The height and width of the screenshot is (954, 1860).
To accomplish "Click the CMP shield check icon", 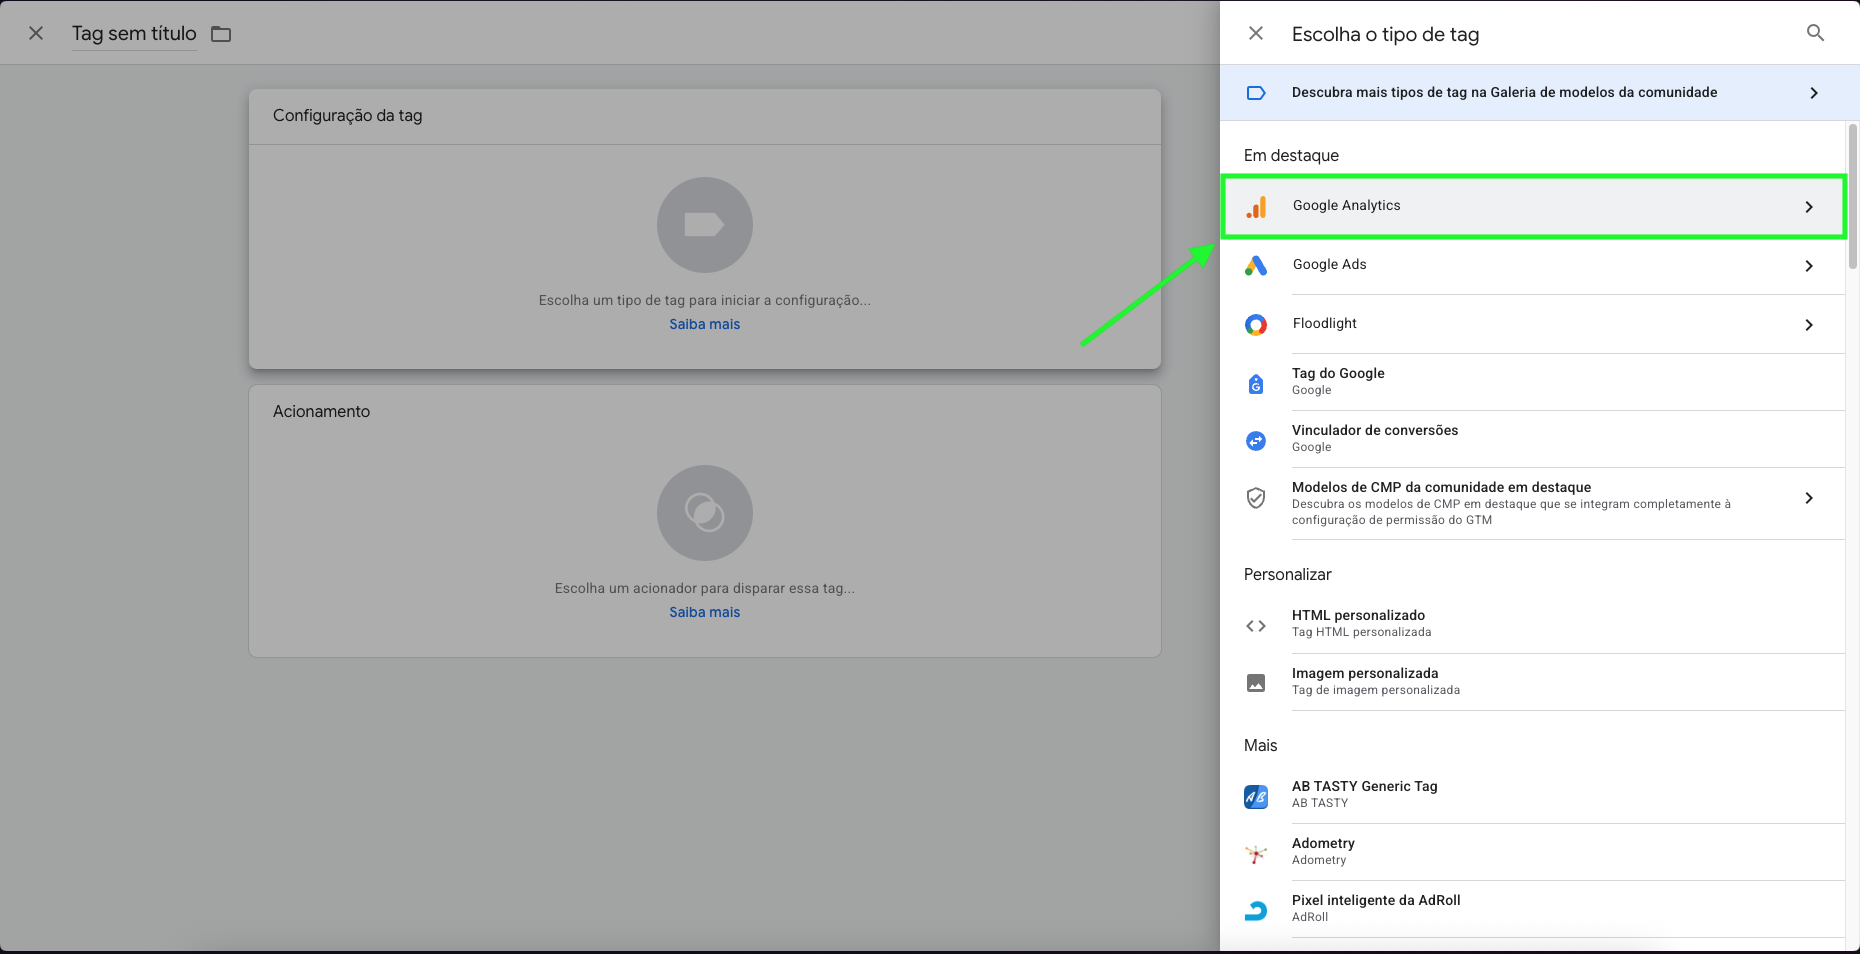I will coord(1256,498).
